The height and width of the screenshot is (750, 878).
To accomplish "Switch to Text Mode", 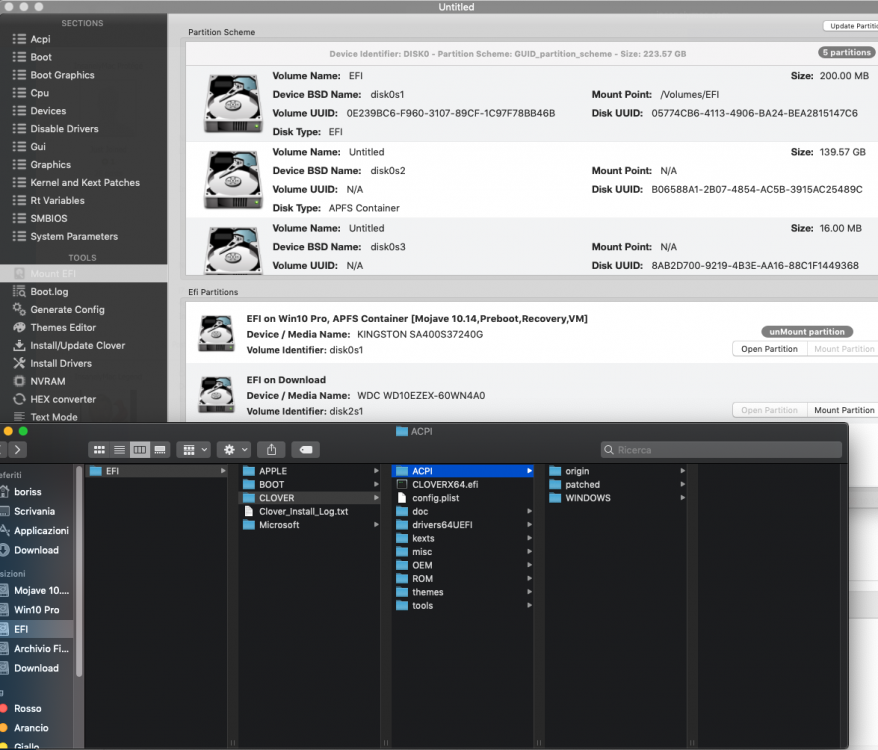I will [54, 417].
